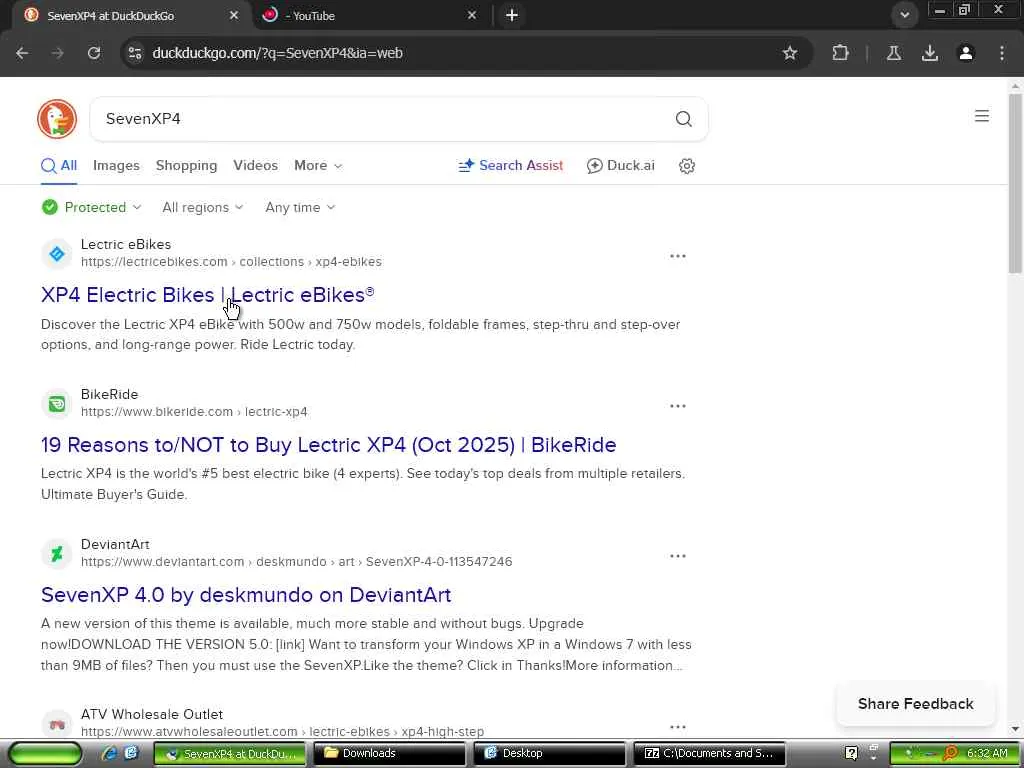Open the DuckDuckGo hamburger menu
Image resolution: width=1024 pixels, height=768 pixels.
click(982, 116)
